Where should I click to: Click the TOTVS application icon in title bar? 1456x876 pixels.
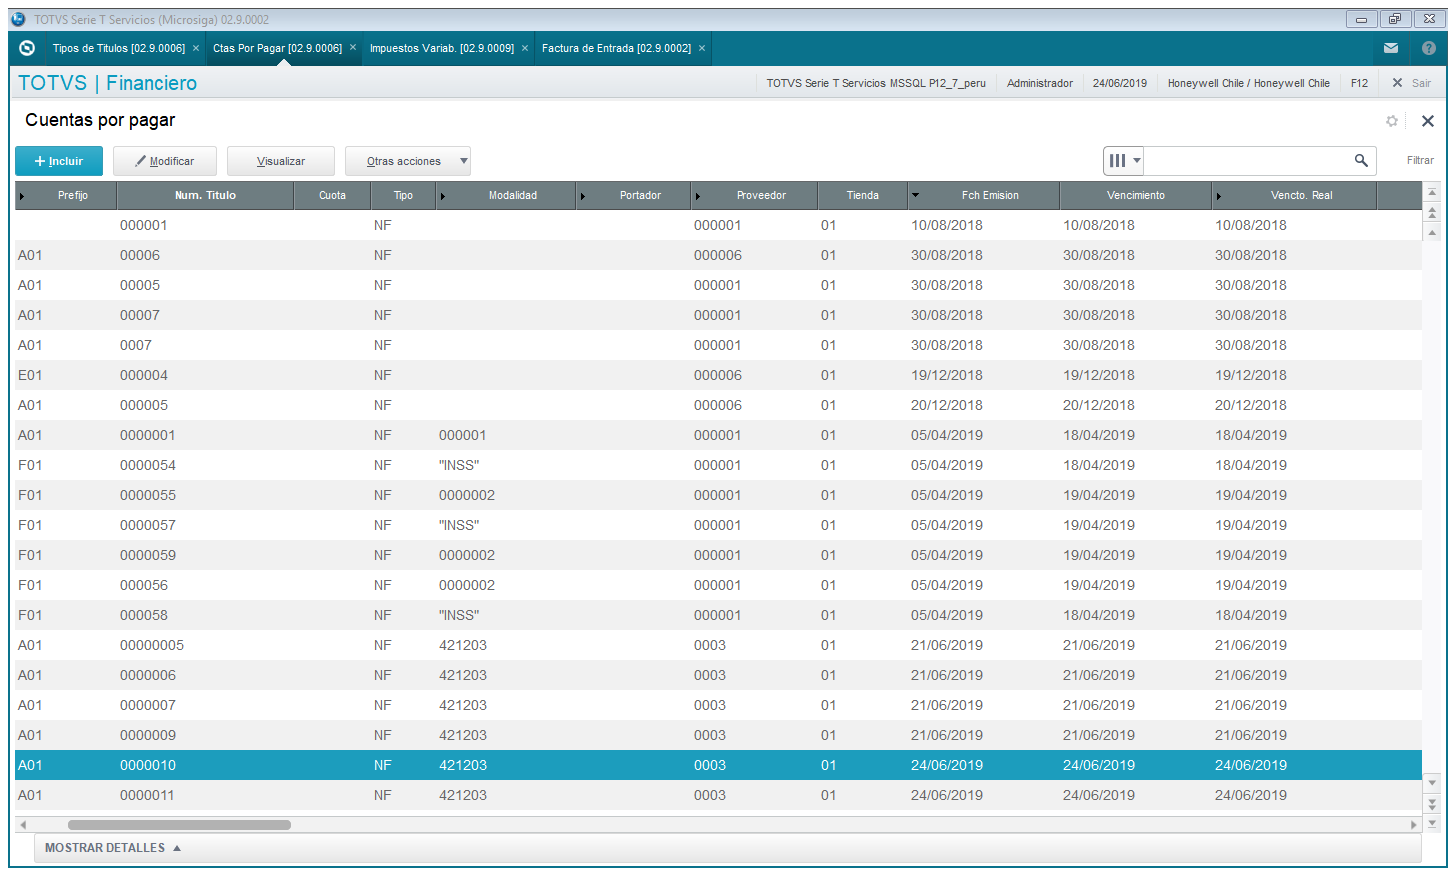click(18, 19)
